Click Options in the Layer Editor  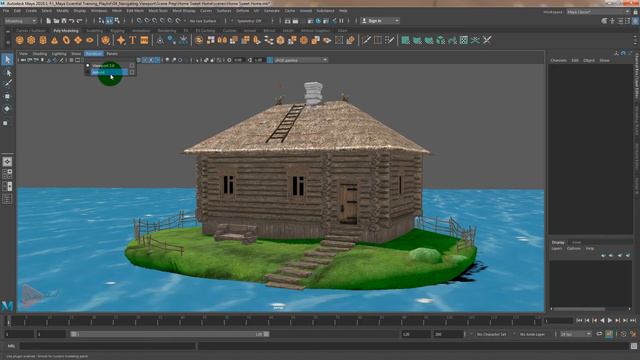point(573,249)
